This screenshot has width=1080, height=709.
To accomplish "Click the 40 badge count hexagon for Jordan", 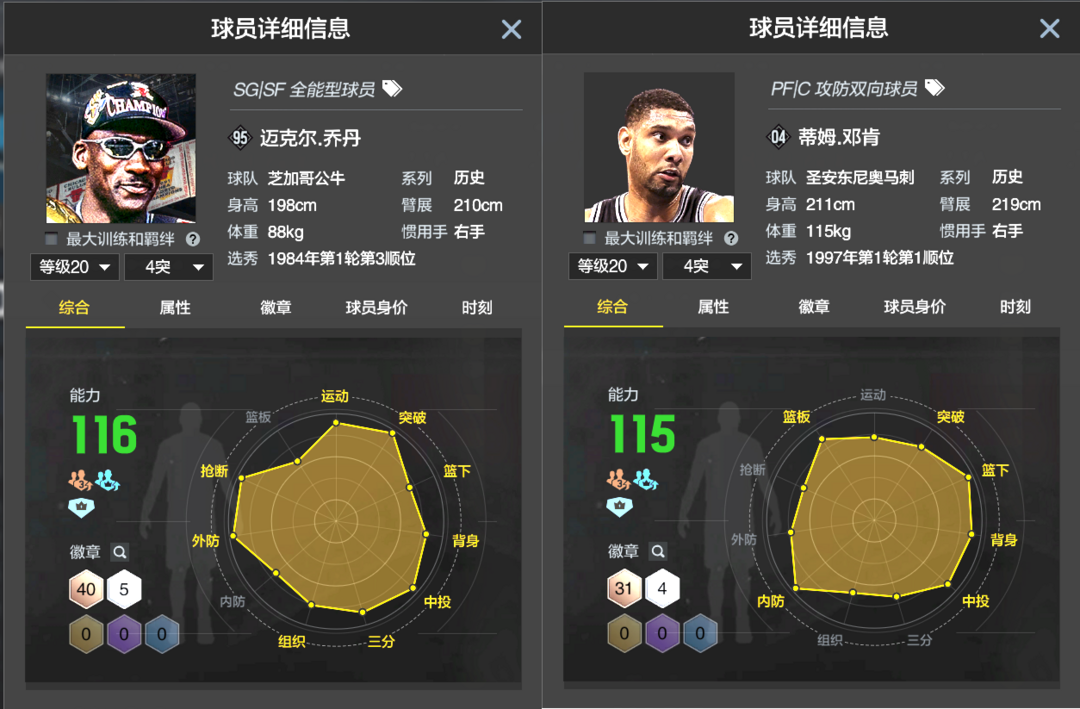I will click(x=86, y=589).
